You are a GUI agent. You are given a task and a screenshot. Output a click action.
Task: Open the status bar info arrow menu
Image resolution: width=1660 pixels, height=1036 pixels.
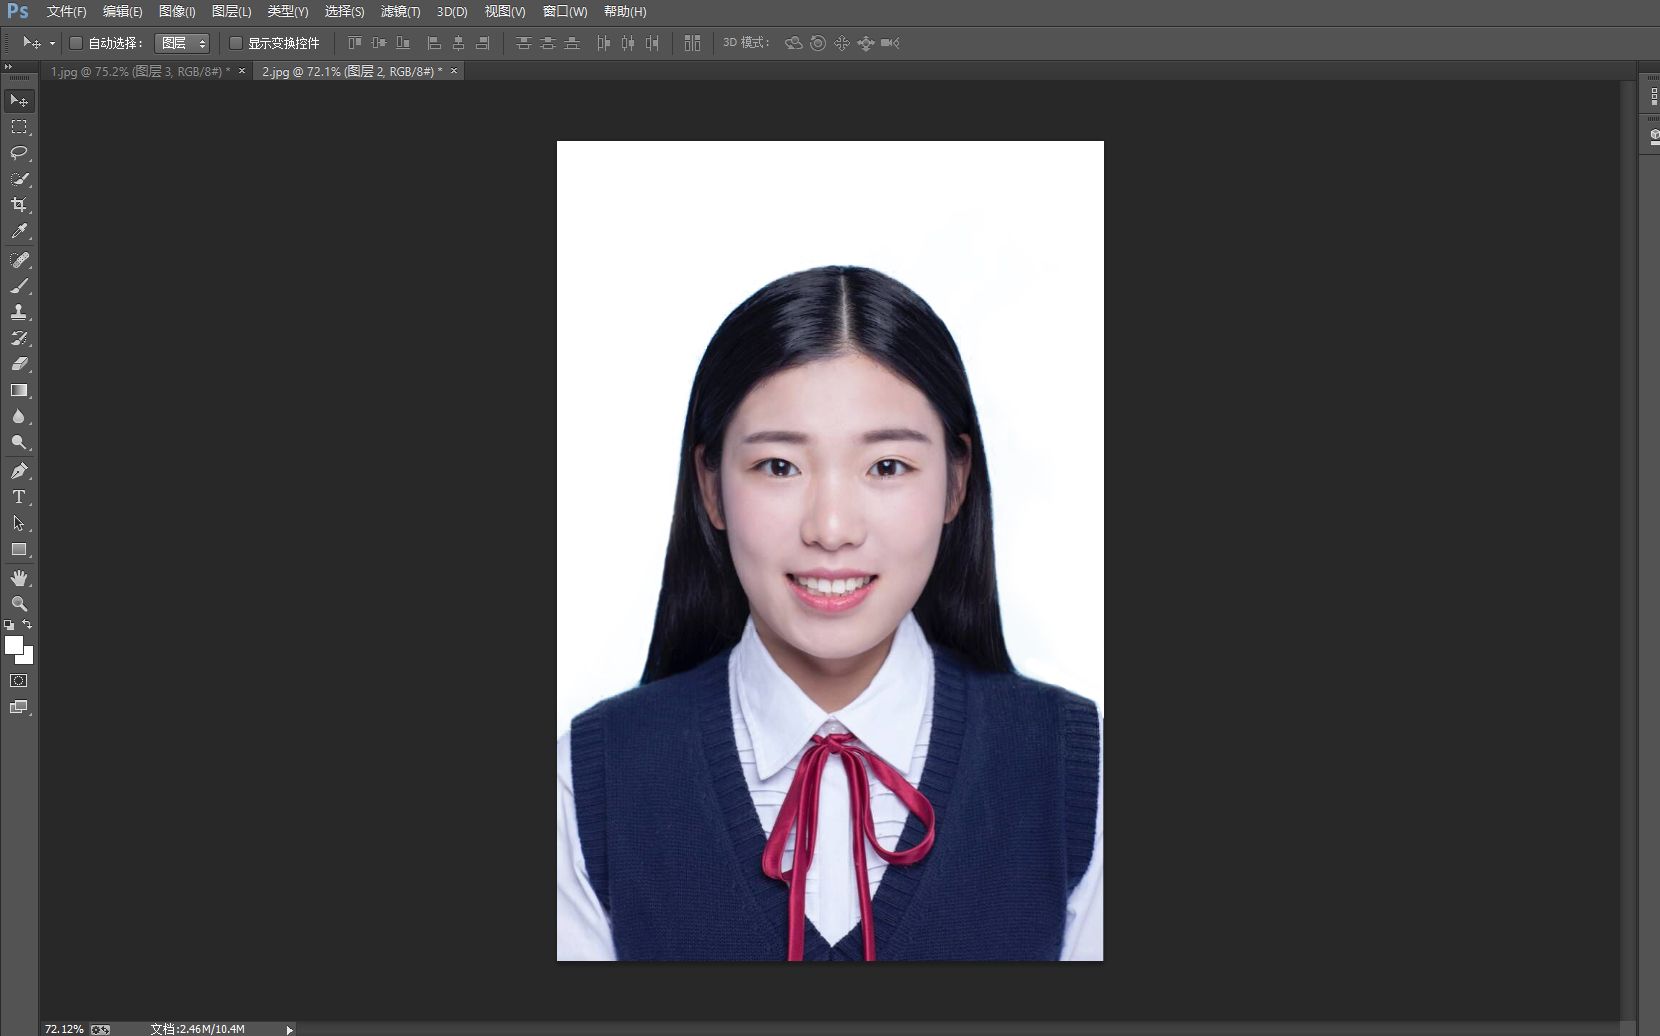coord(290,1029)
